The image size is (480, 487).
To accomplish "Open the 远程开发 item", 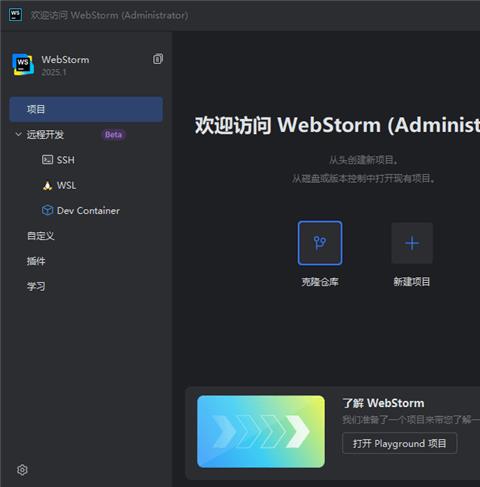I will click(45, 135).
